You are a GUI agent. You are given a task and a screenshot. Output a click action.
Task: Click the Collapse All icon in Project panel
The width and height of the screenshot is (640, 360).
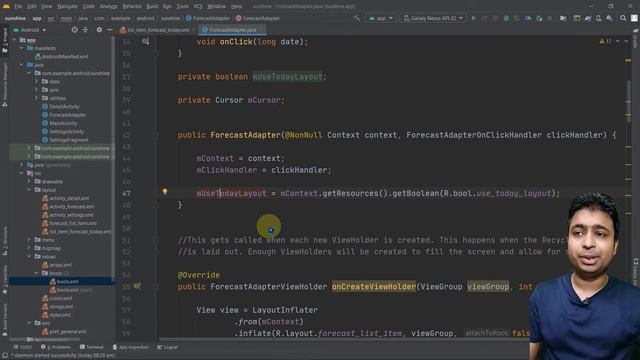85,30
